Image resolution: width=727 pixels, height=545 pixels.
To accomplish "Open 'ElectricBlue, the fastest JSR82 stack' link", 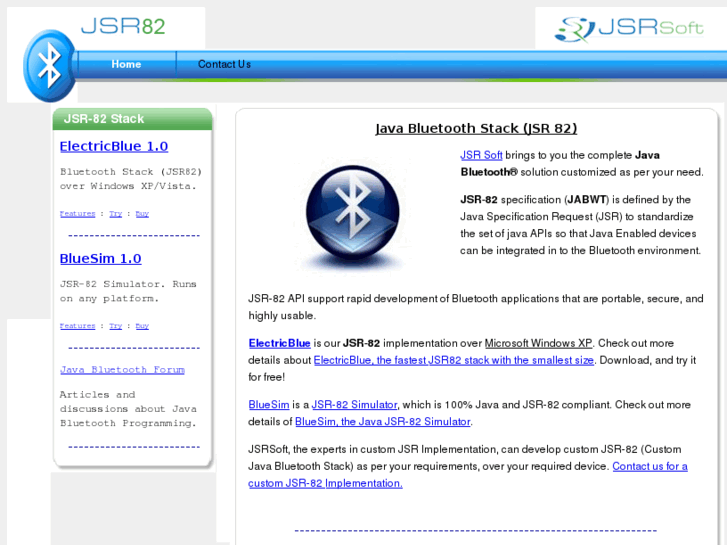I will (454, 360).
